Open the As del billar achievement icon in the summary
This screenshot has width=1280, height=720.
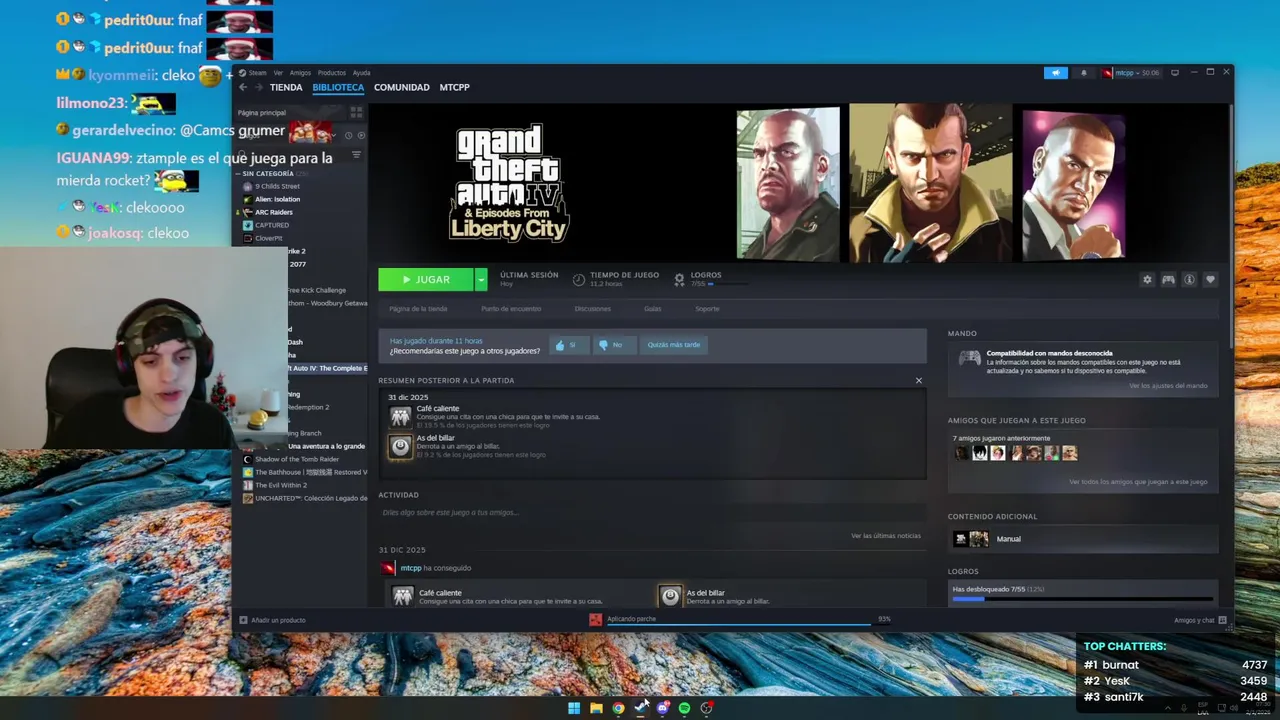point(401,446)
